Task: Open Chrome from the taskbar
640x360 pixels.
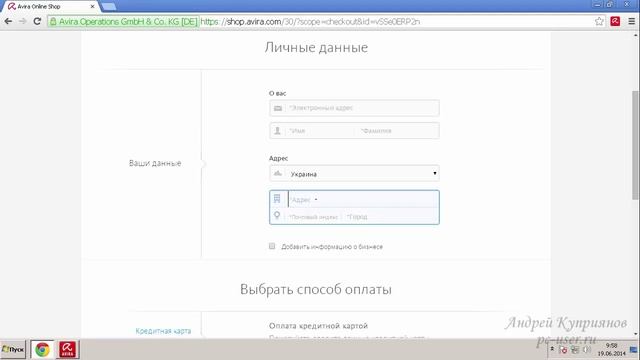Action: click(x=42, y=349)
